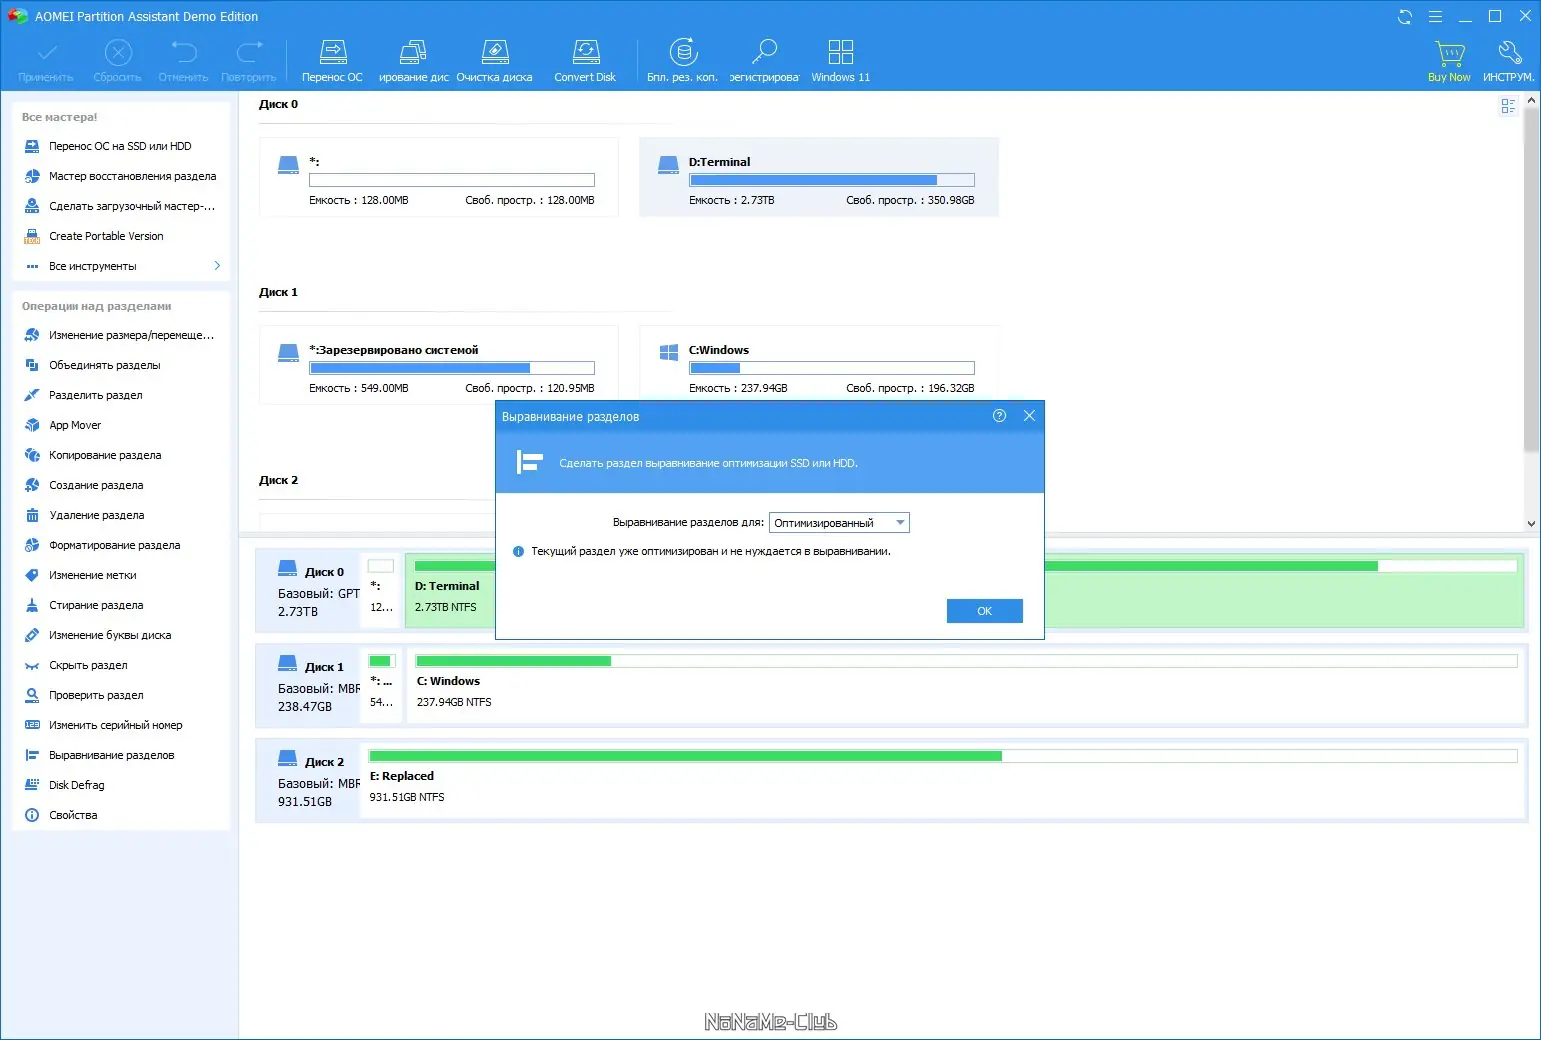Select the C:Windows partition card
Image resolution: width=1541 pixels, height=1040 pixels.
point(819,365)
